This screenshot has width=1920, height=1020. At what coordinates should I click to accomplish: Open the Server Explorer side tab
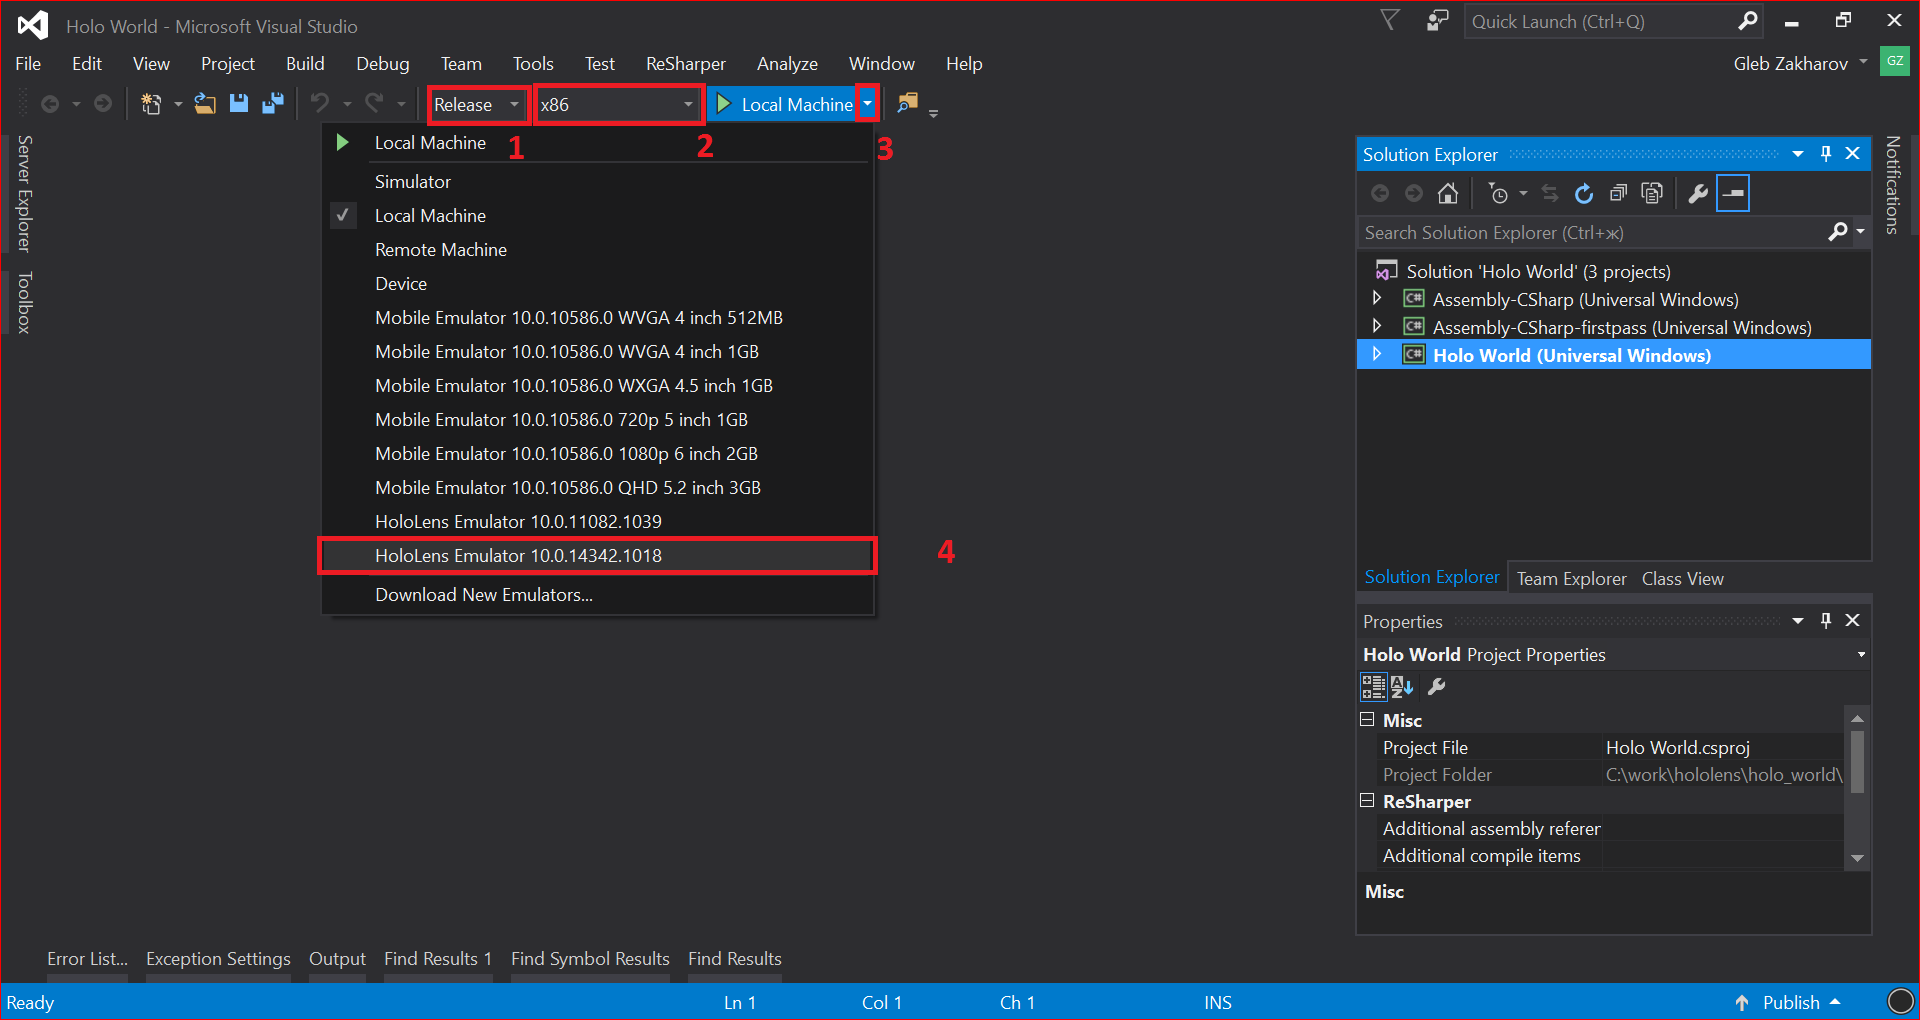[25, 193]
